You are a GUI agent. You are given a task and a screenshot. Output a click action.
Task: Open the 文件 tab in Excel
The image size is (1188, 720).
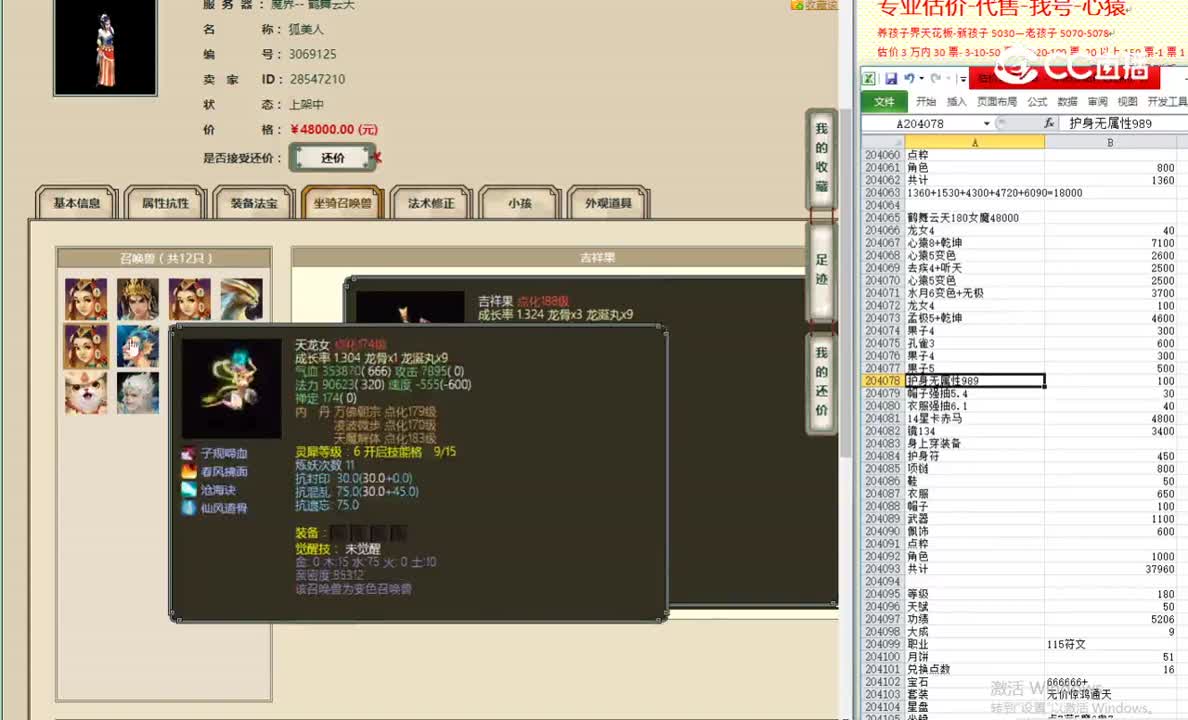click(x=884, y=102)
